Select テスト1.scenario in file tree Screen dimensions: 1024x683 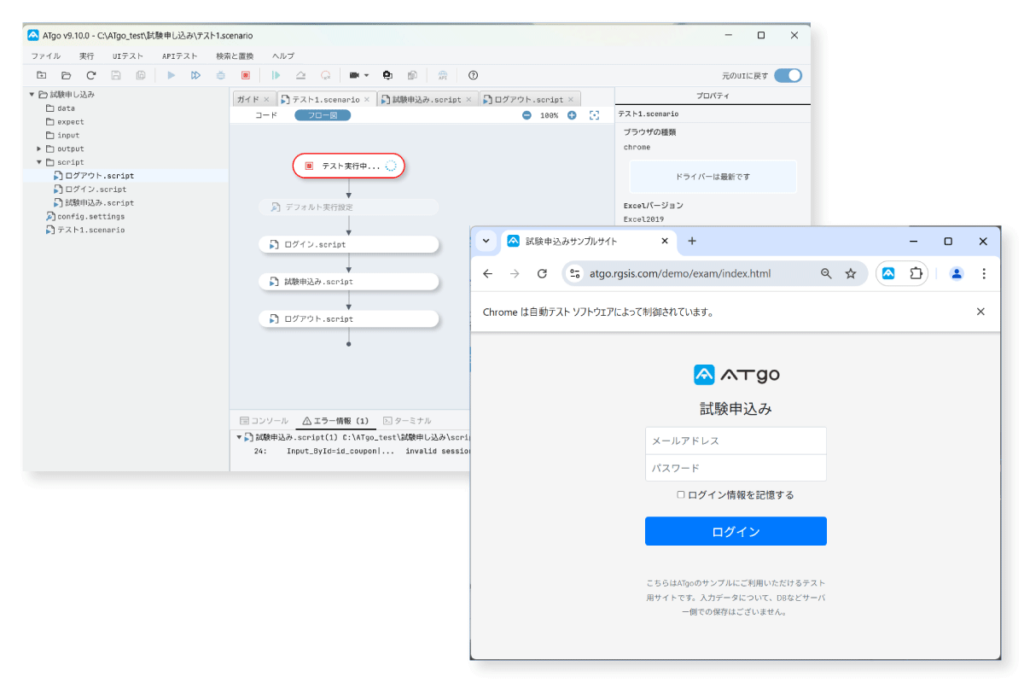[x=85, y=230]
